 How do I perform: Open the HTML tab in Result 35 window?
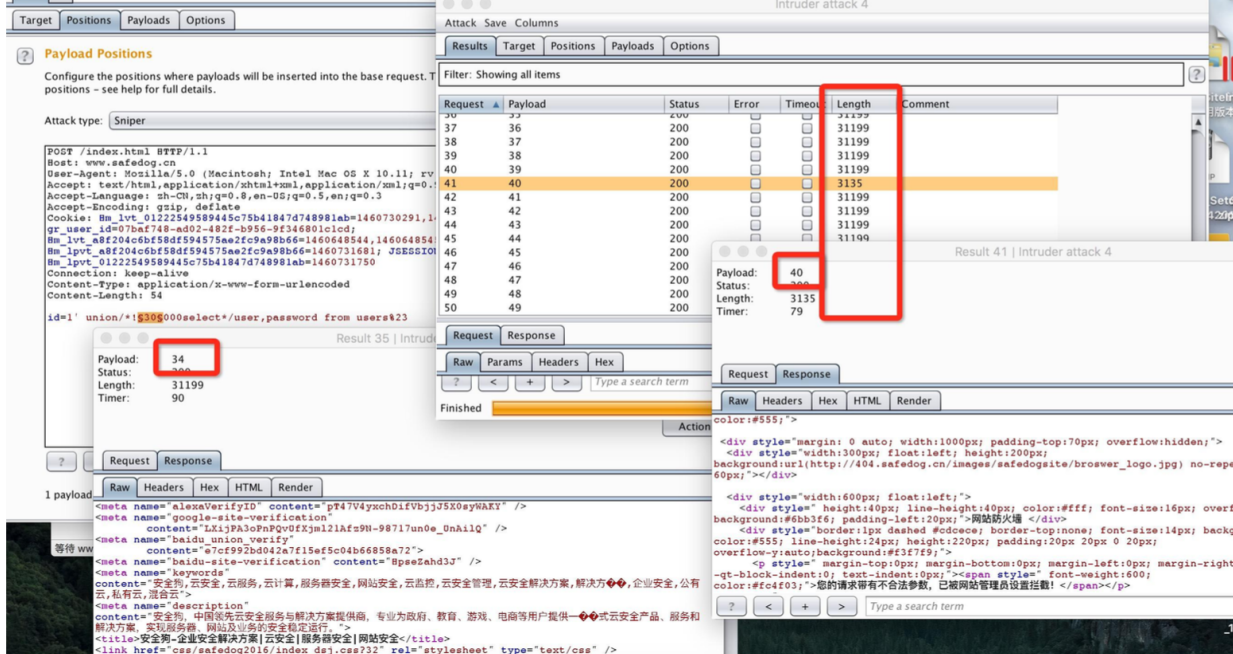(249, 487)
